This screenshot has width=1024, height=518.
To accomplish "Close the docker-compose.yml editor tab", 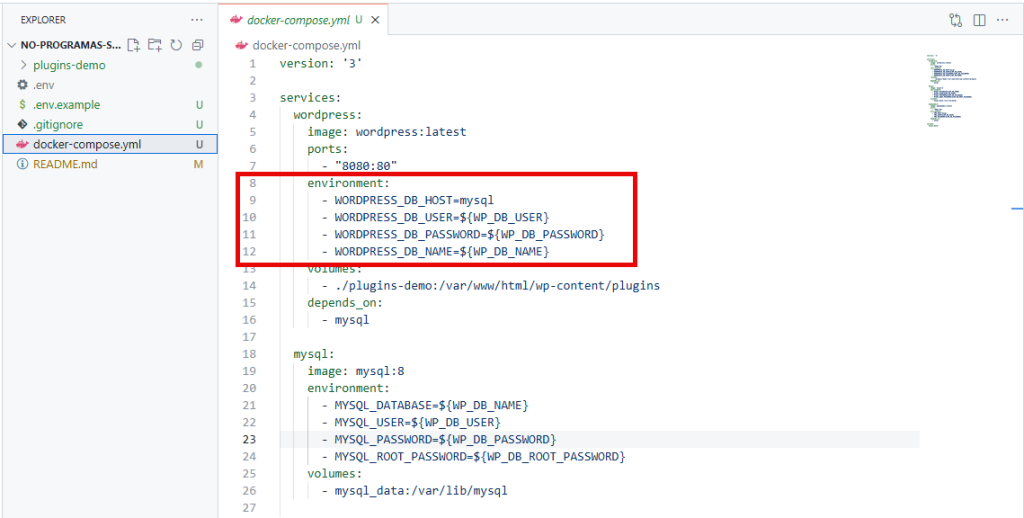I will [377, 20].
